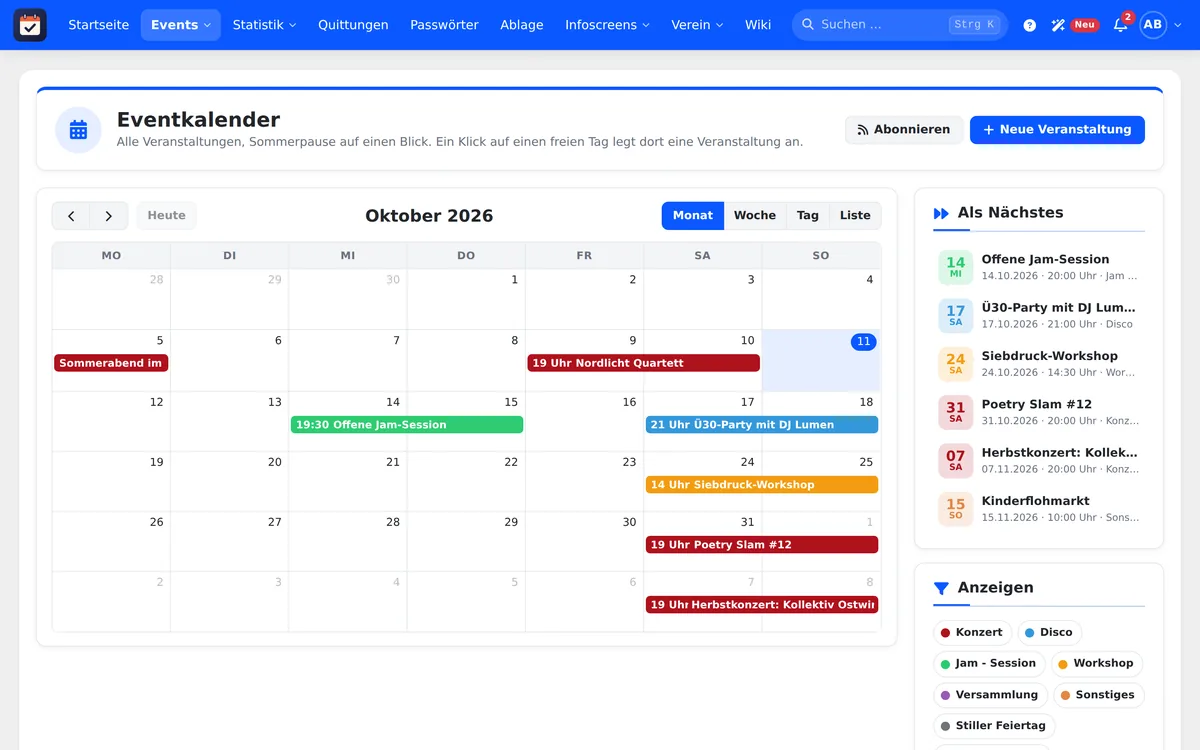The image size is (1200, 750).
Task: Open Sommerabend event on calendar
Action: 111,363
